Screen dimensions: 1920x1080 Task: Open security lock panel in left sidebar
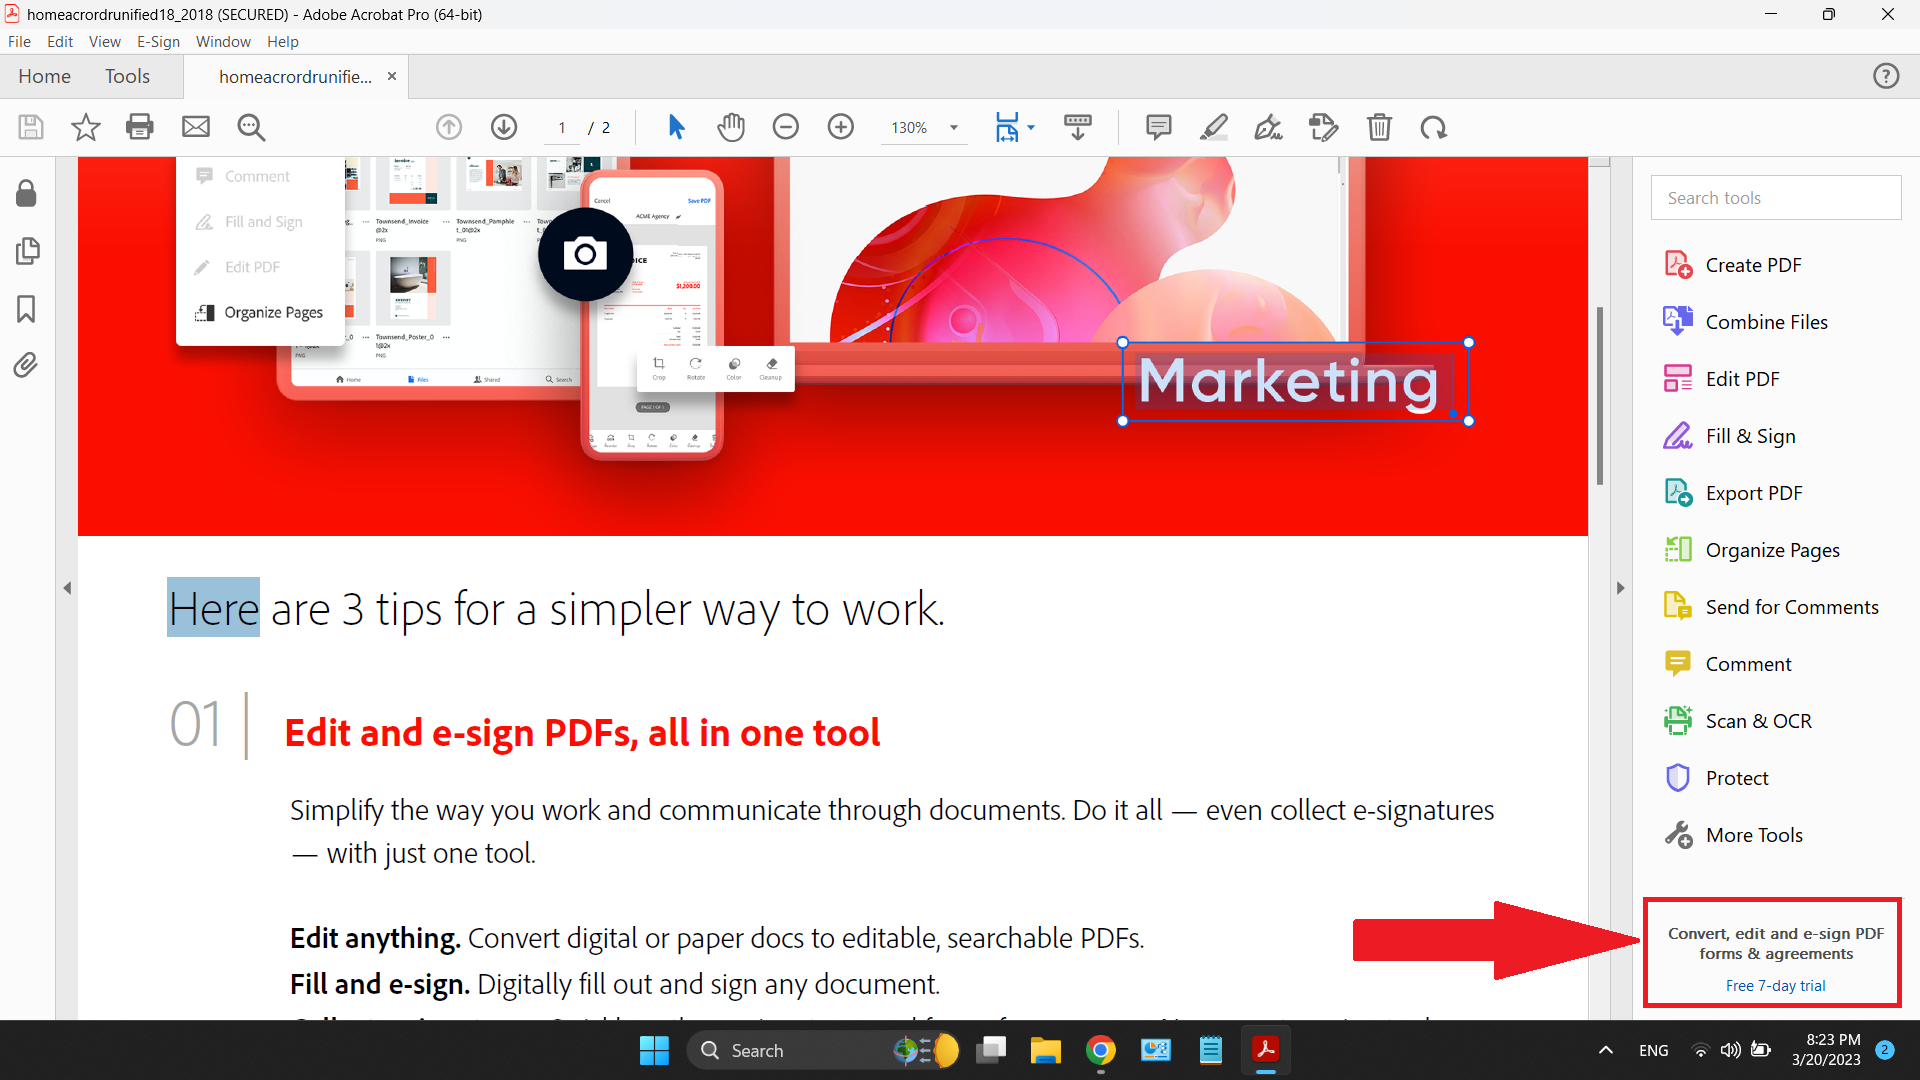(27, 193)
